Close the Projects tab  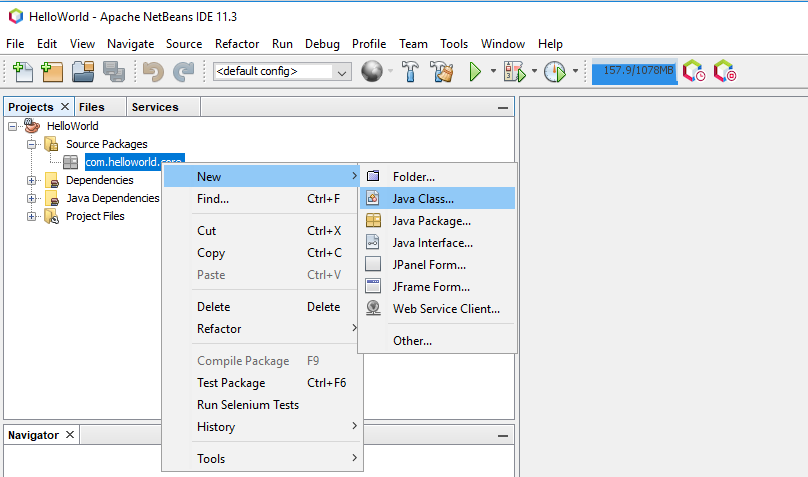pyautogui.click(x=65, y=106)
